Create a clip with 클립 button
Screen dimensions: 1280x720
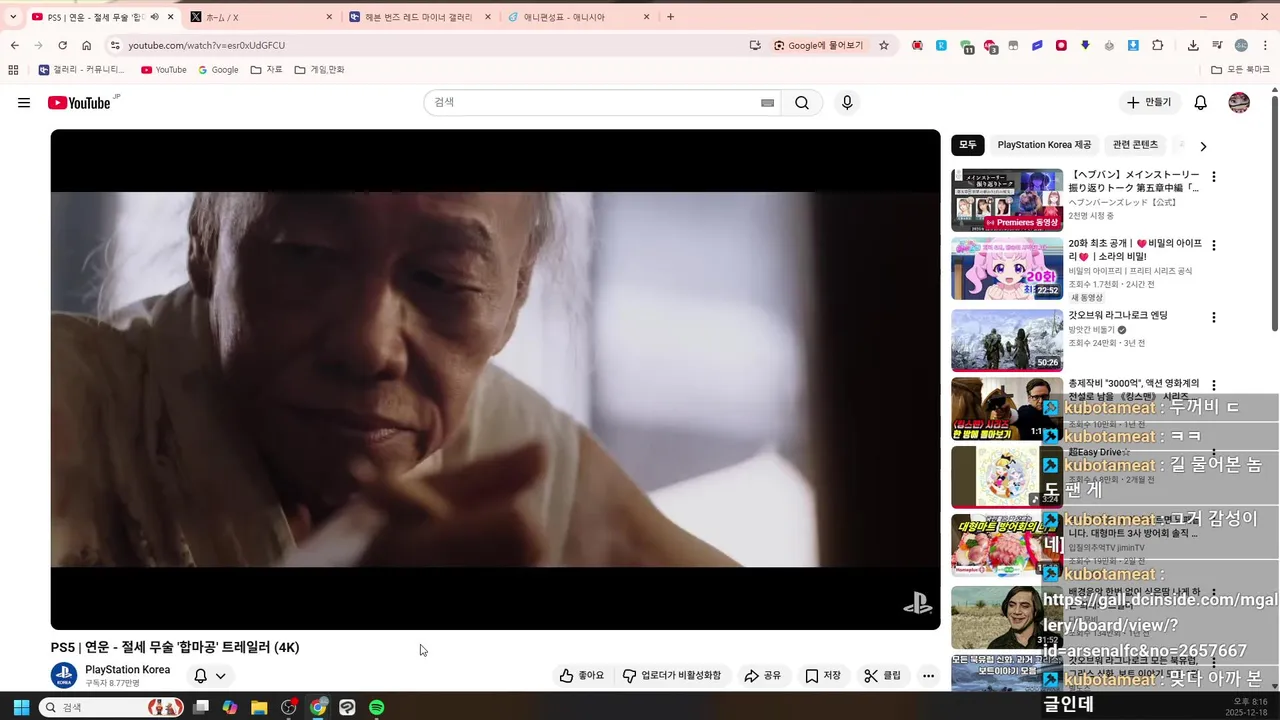883,676
